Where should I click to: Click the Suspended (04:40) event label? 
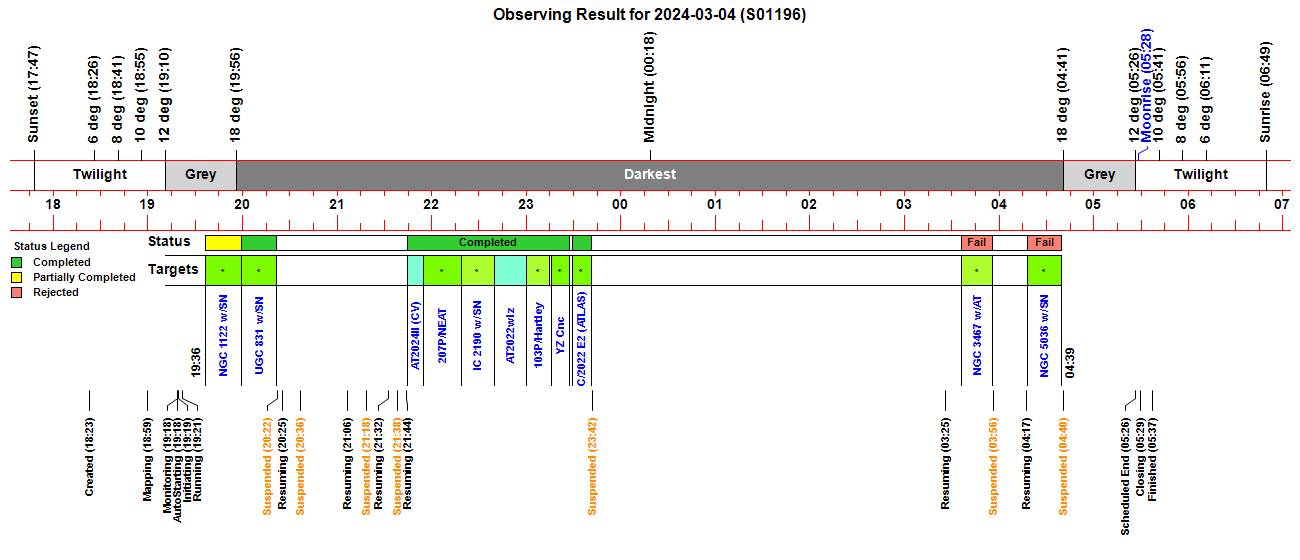tap(1064, 466)
